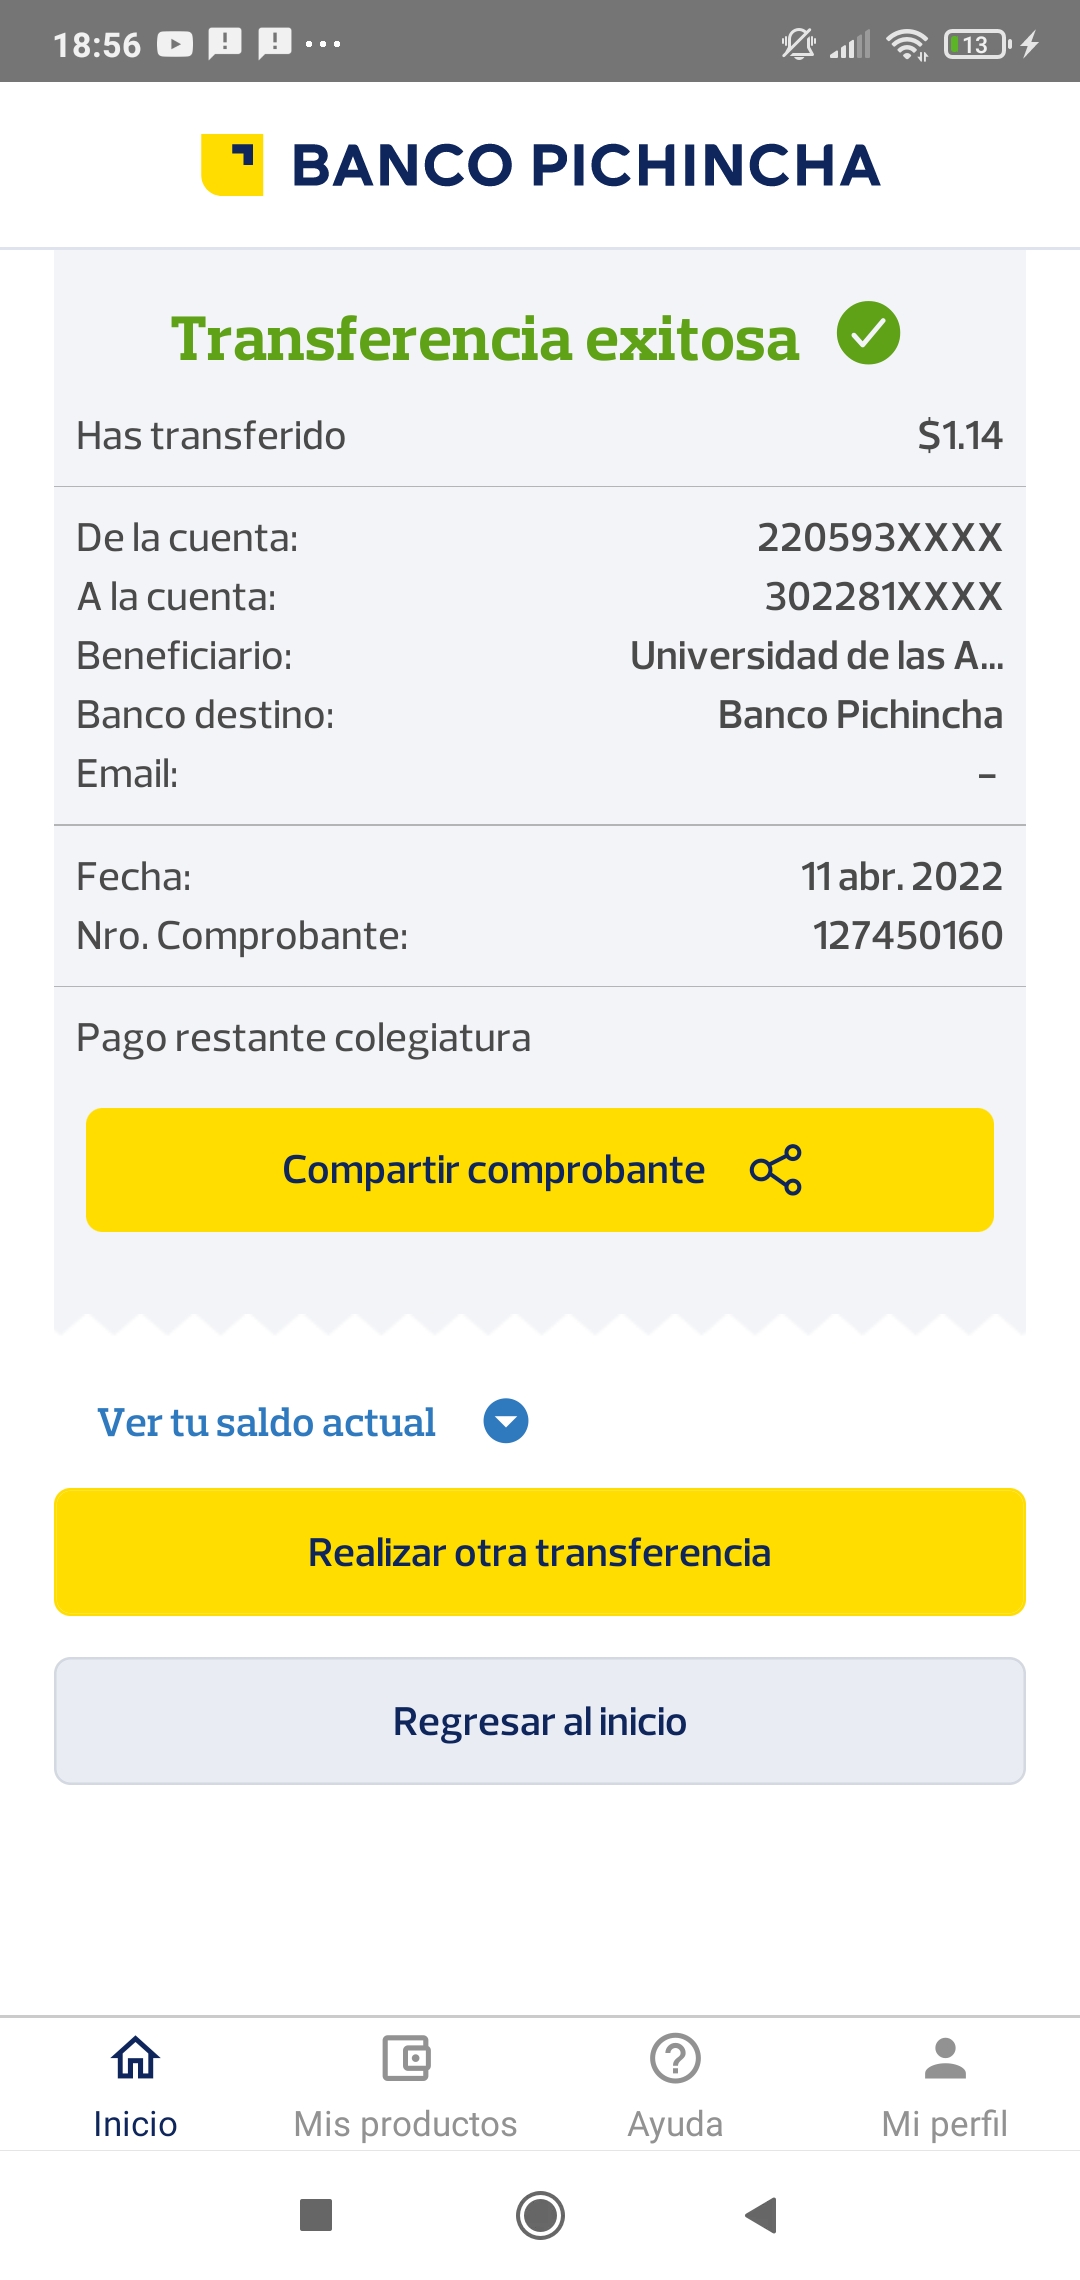Tap the Android recent apps square
Image resolution: width=1080 pixels, height=2280 pixels.
[316, 2215]
